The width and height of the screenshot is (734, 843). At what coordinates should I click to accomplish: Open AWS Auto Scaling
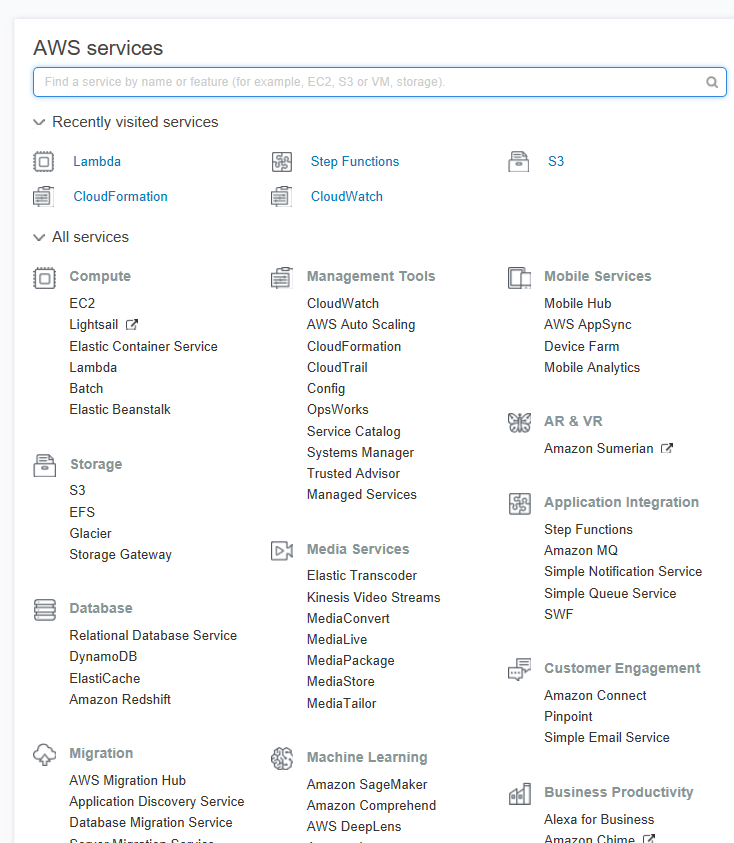point(361,325)
